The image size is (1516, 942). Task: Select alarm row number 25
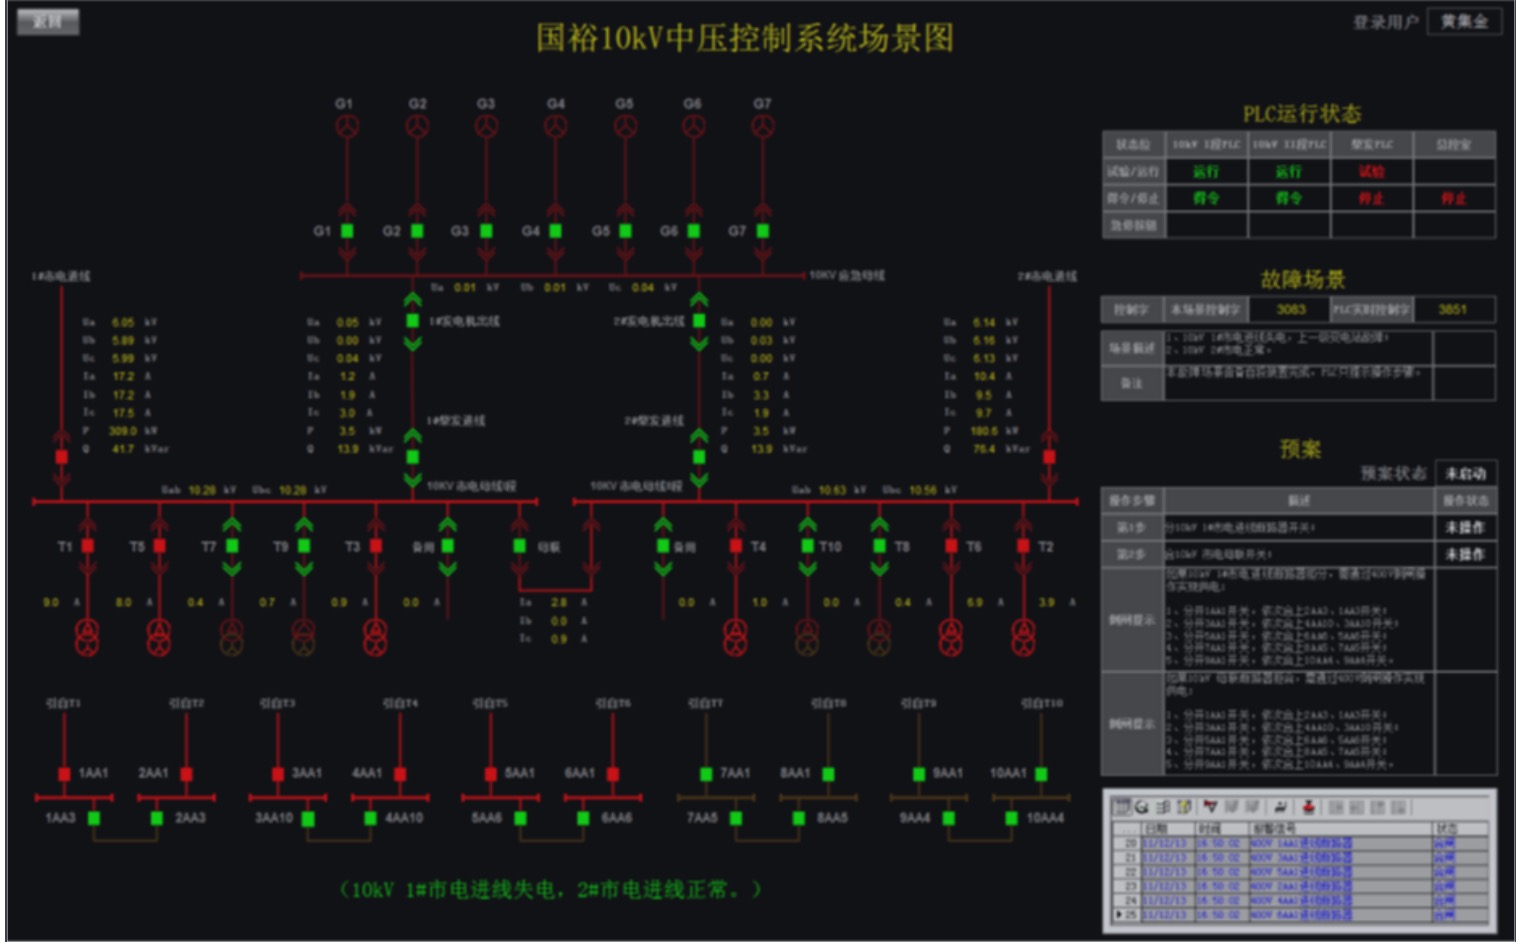point(1300,915)
